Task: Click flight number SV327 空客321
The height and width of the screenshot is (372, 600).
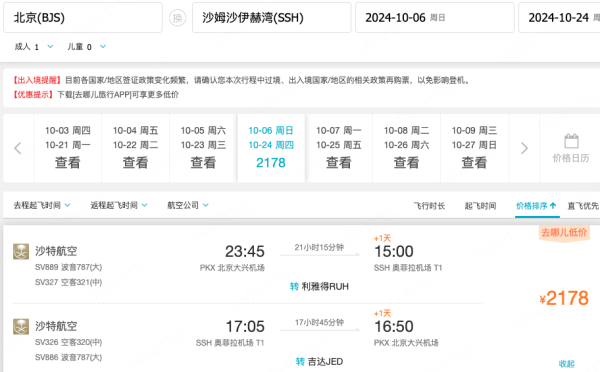Action: tap(68, 282)
